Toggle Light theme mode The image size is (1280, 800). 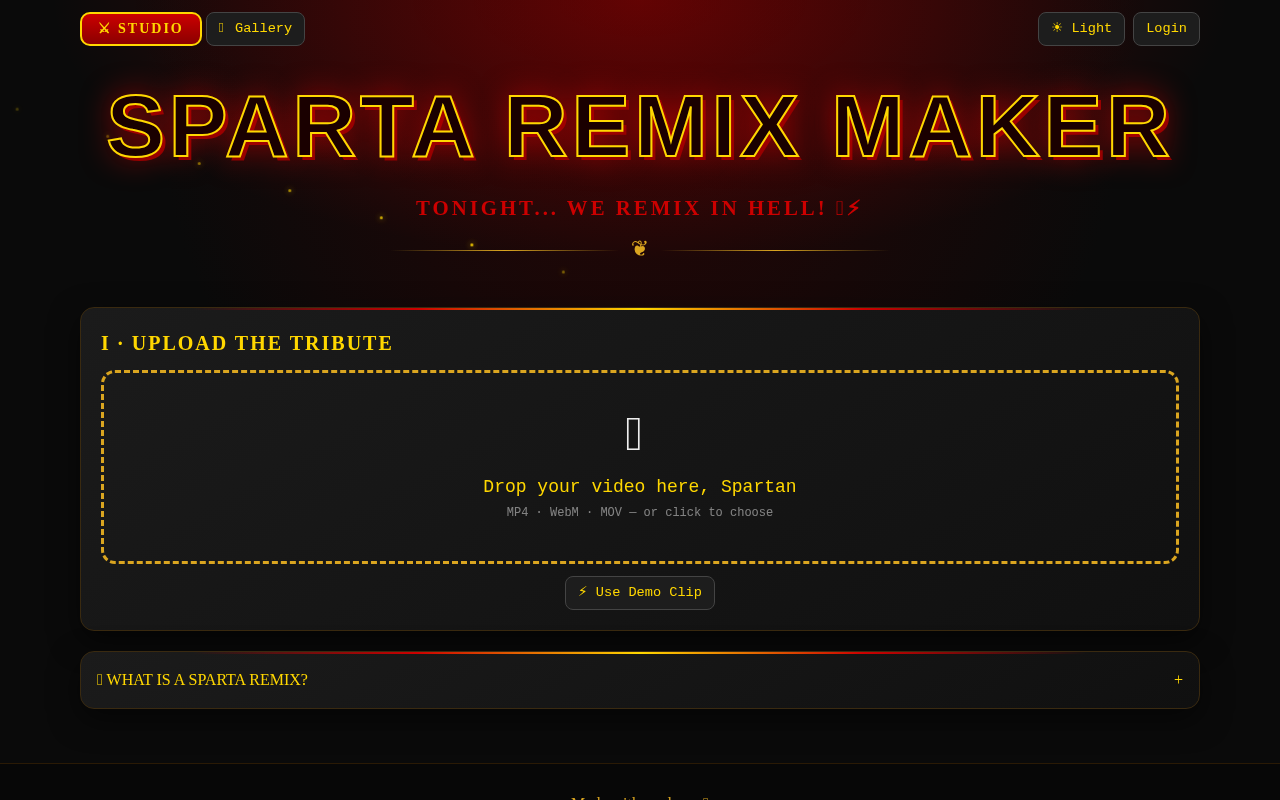[x=1081, y=29]
